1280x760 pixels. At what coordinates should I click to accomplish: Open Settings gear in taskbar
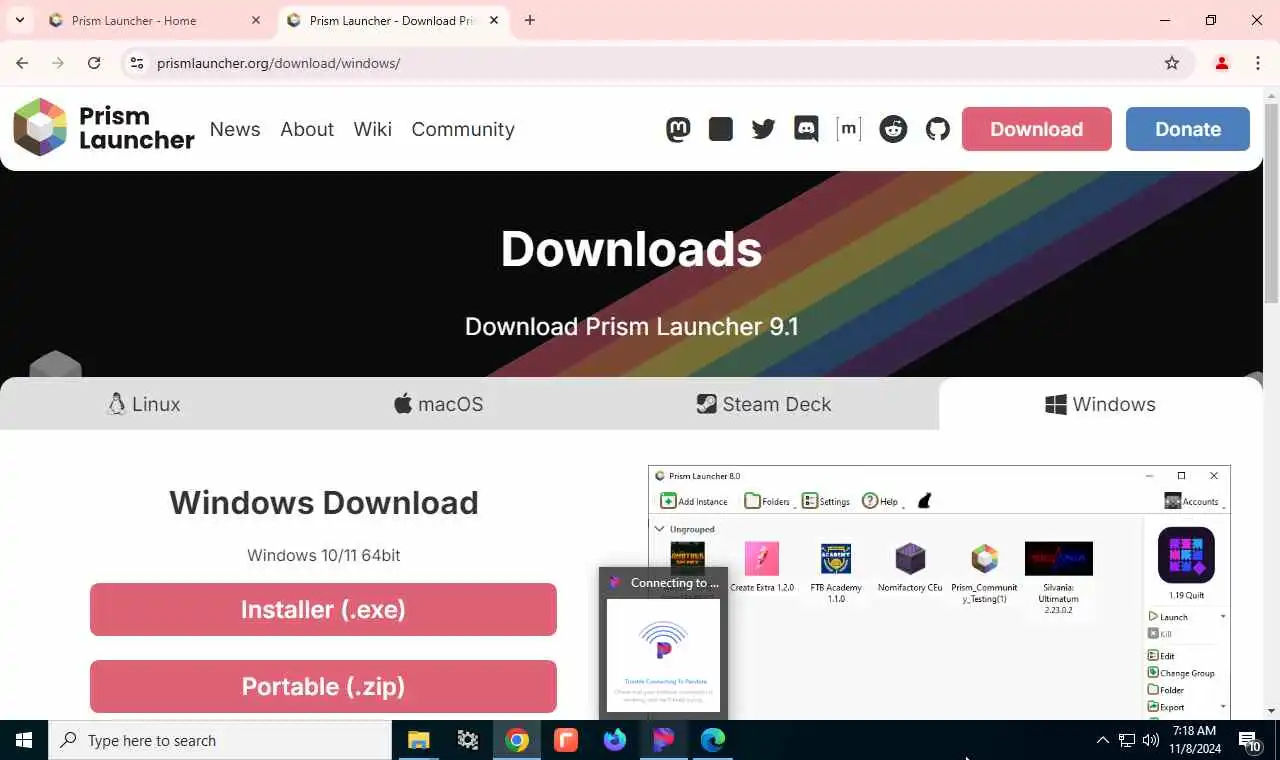coord(468,740)
